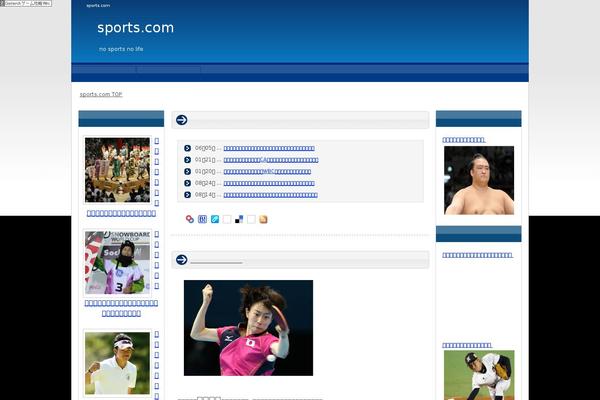
Task: Click the arrow bullet beside the 06/05 entry
Action: click(x=188, y=148)
